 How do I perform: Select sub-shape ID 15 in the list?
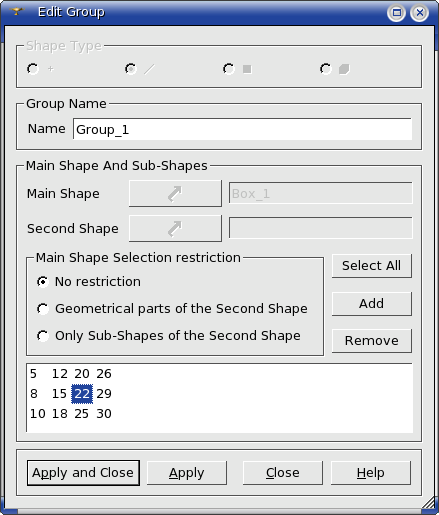[x=60, y=394]
